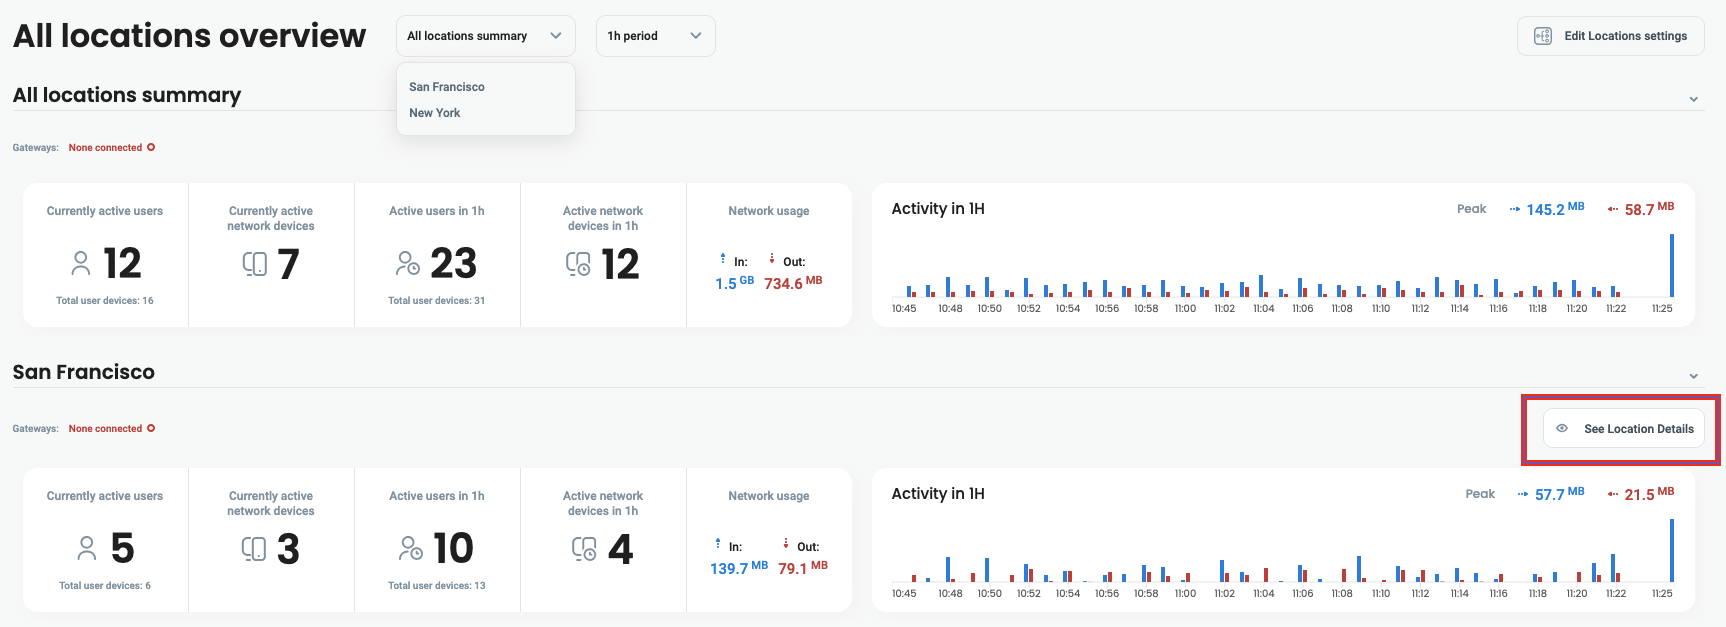Click the user icon beside 12 active users
Screen dimensions: 1726x627
coord(81,264)
